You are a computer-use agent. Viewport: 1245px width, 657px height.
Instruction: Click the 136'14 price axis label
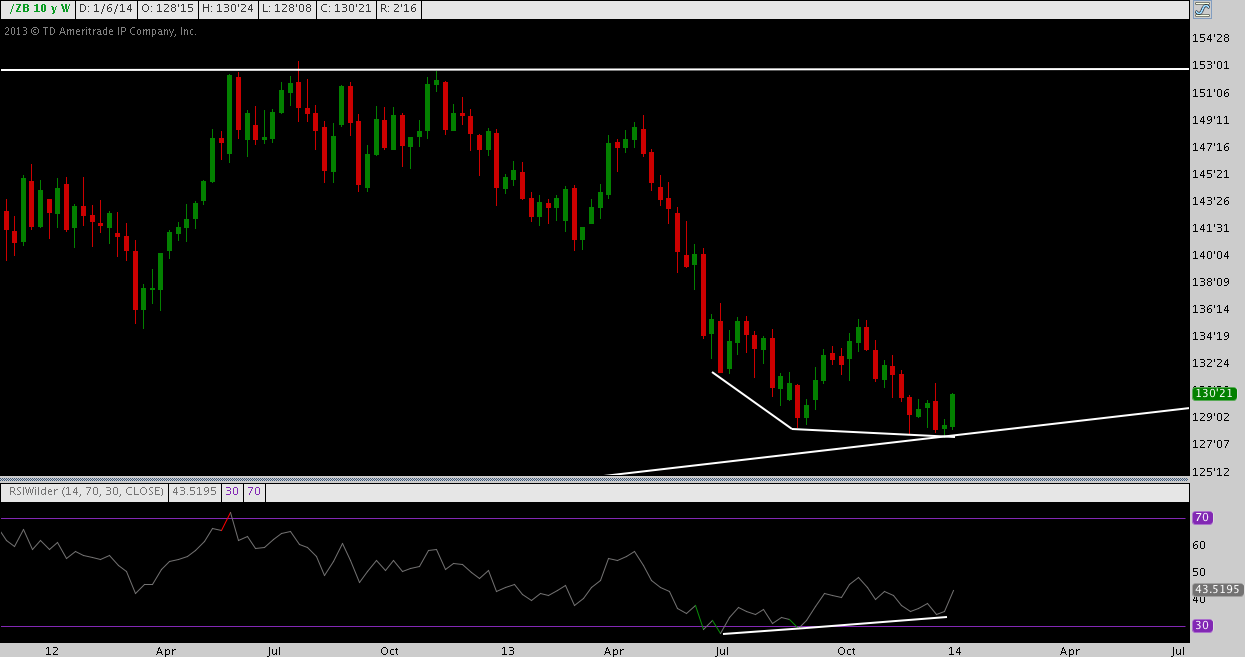click(1210, 309)
